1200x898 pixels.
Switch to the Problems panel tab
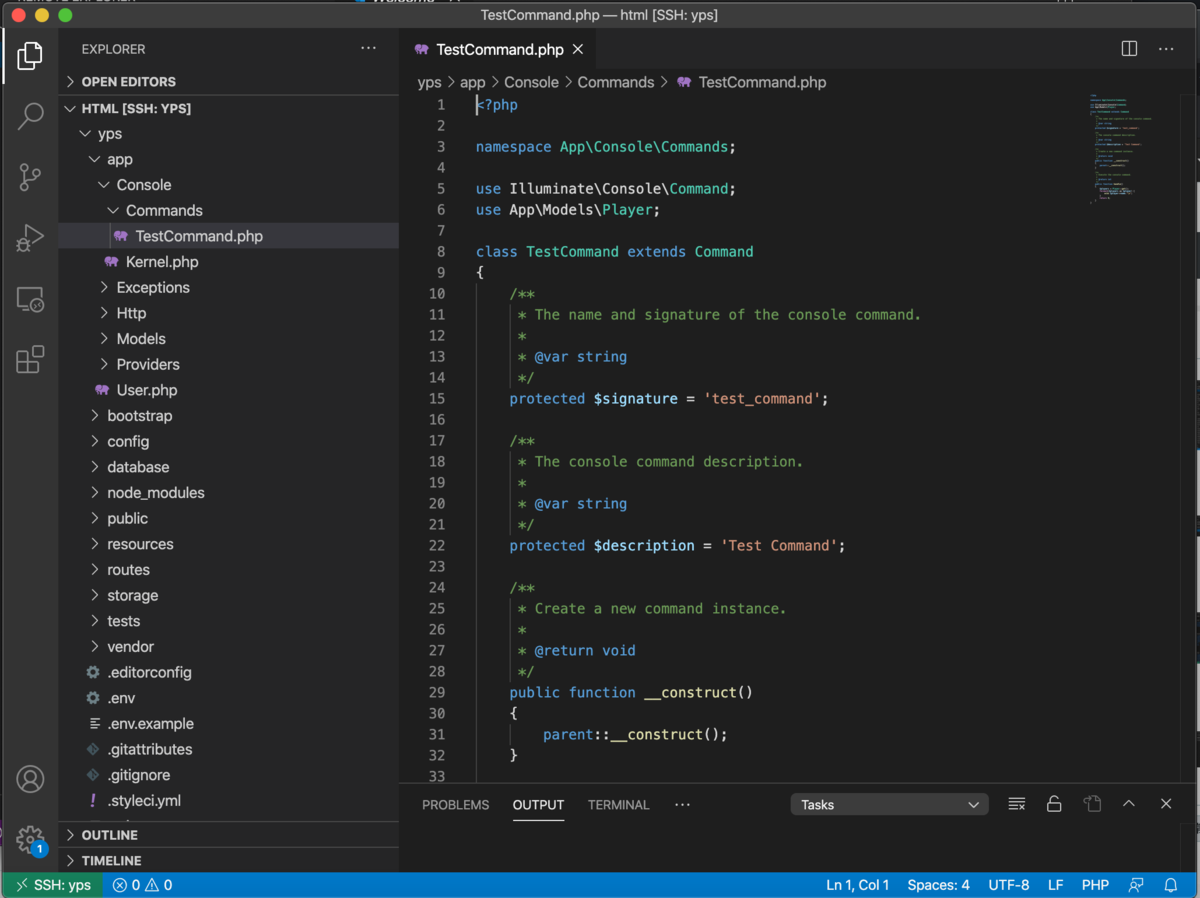[456, 804]
